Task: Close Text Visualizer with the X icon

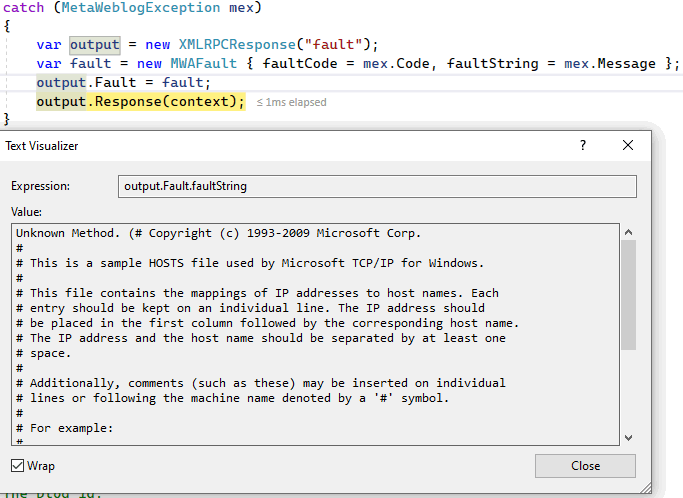Action: coord(628,145)
